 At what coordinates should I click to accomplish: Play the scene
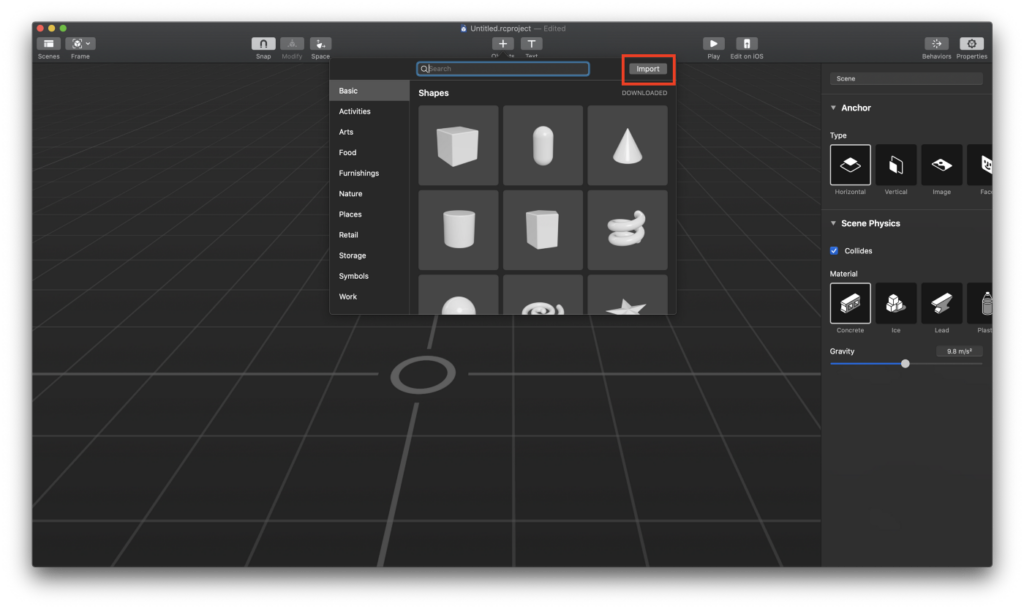(x=713, y=44)
